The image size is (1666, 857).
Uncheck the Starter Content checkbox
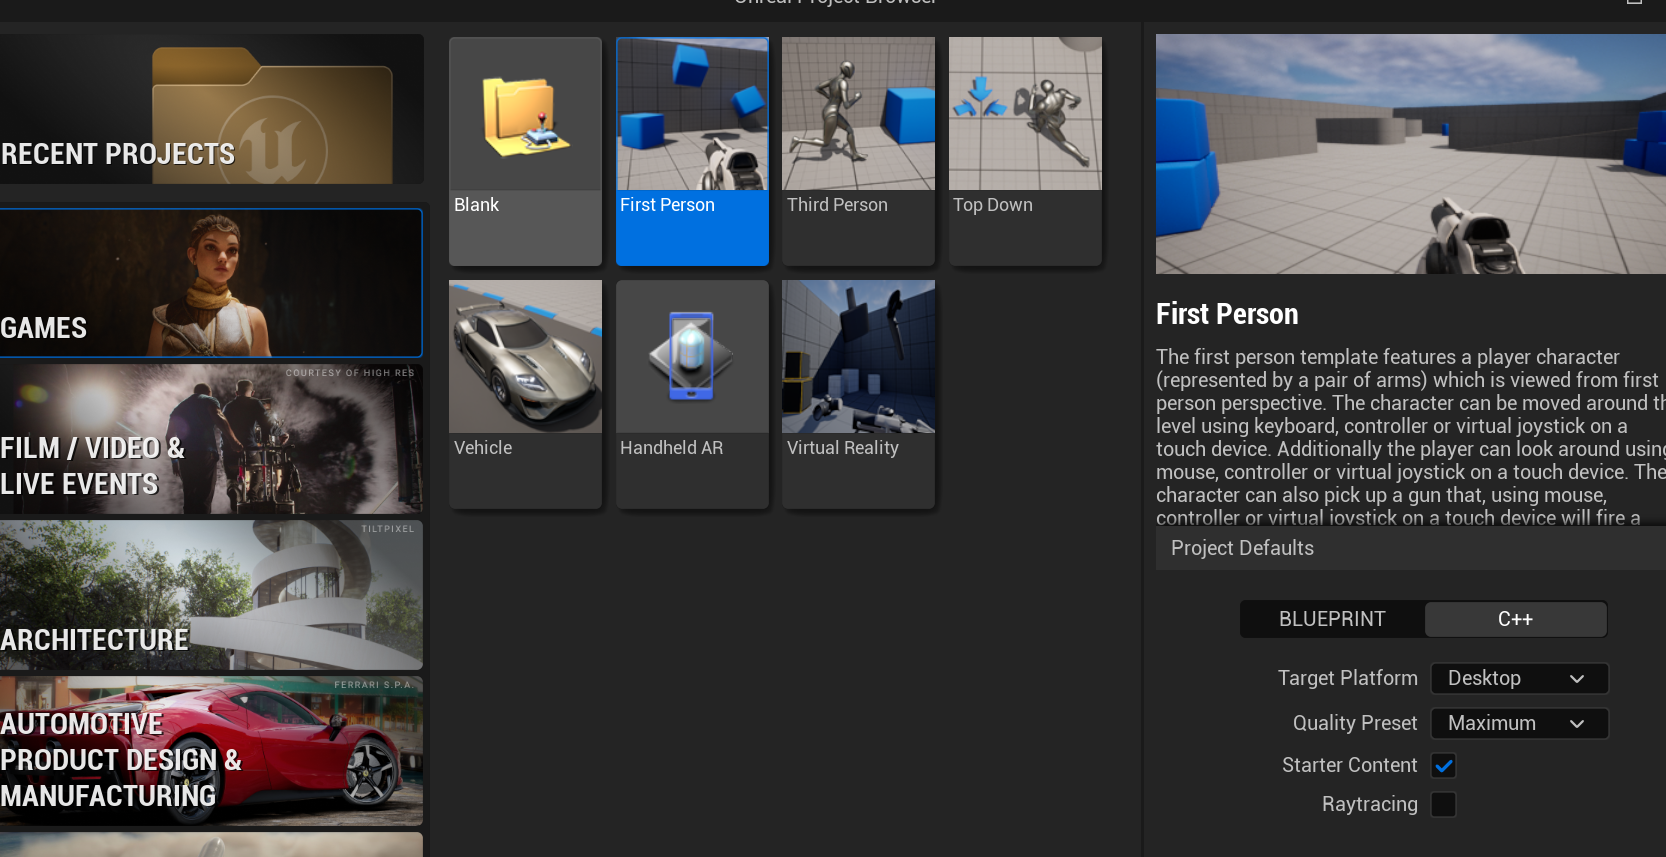click(x=1443, y=766)
